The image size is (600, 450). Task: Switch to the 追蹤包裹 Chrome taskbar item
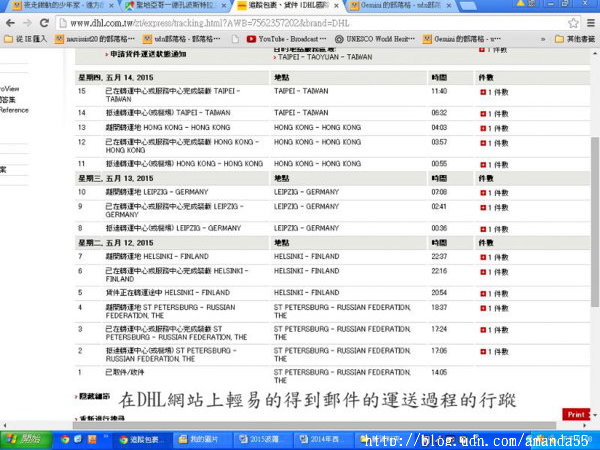(142, 440)
